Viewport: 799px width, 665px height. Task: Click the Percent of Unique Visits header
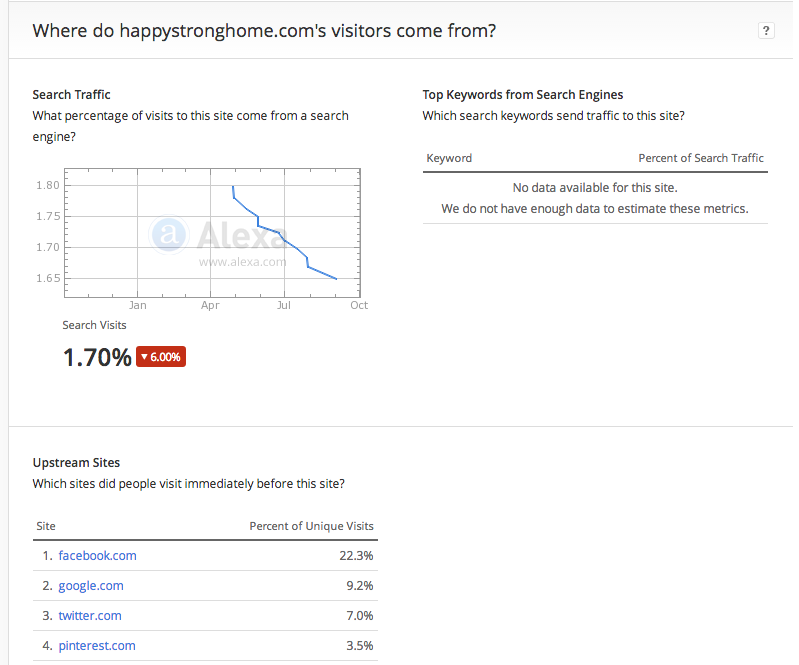(311, 526)
